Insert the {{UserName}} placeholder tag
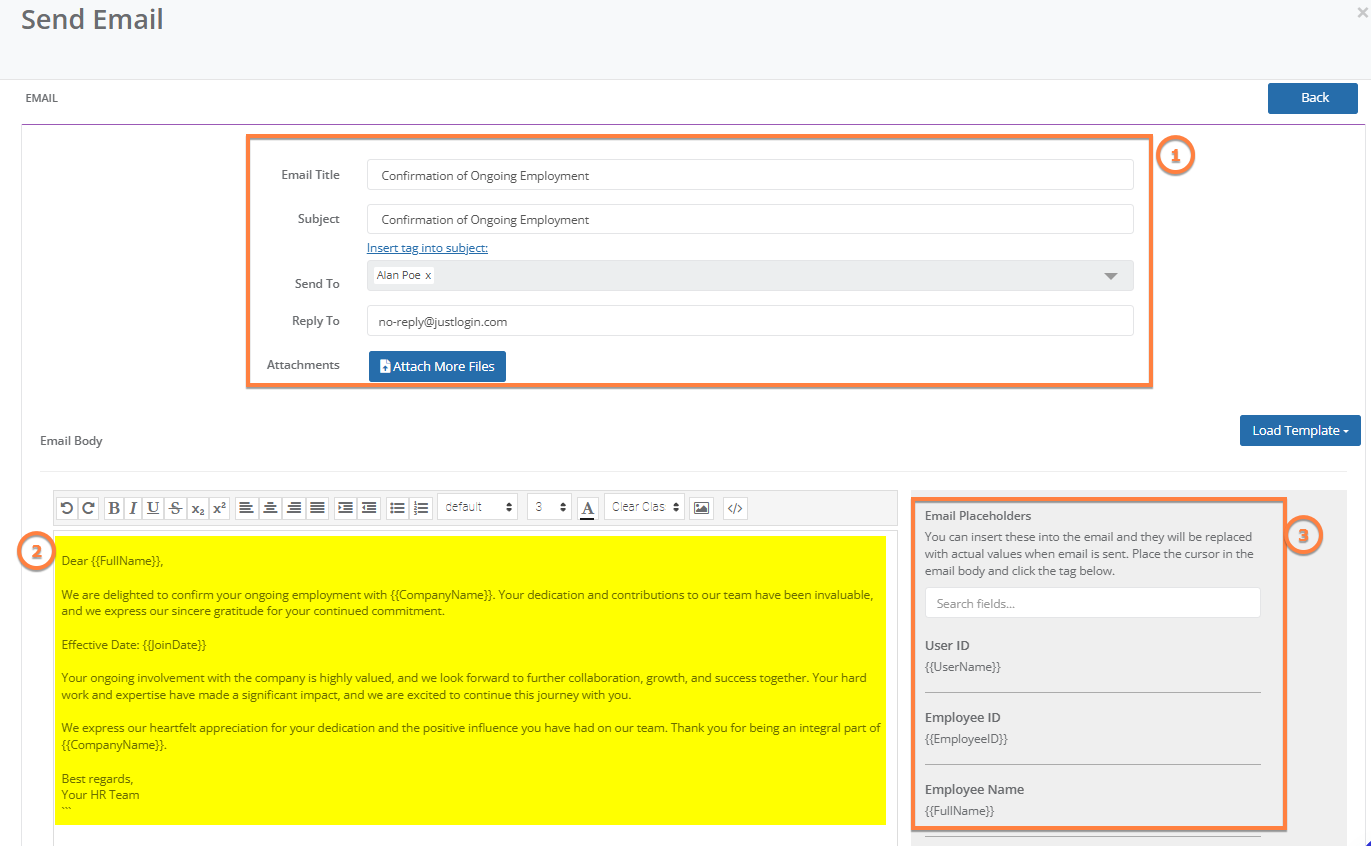Screen dimensions: 1371x846 click(x=963, y=667)
